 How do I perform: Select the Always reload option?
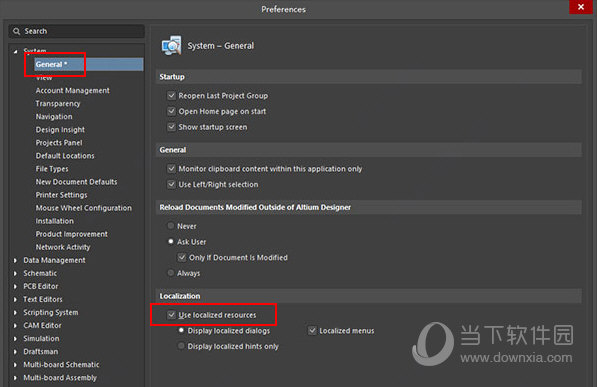click(171, 273)
